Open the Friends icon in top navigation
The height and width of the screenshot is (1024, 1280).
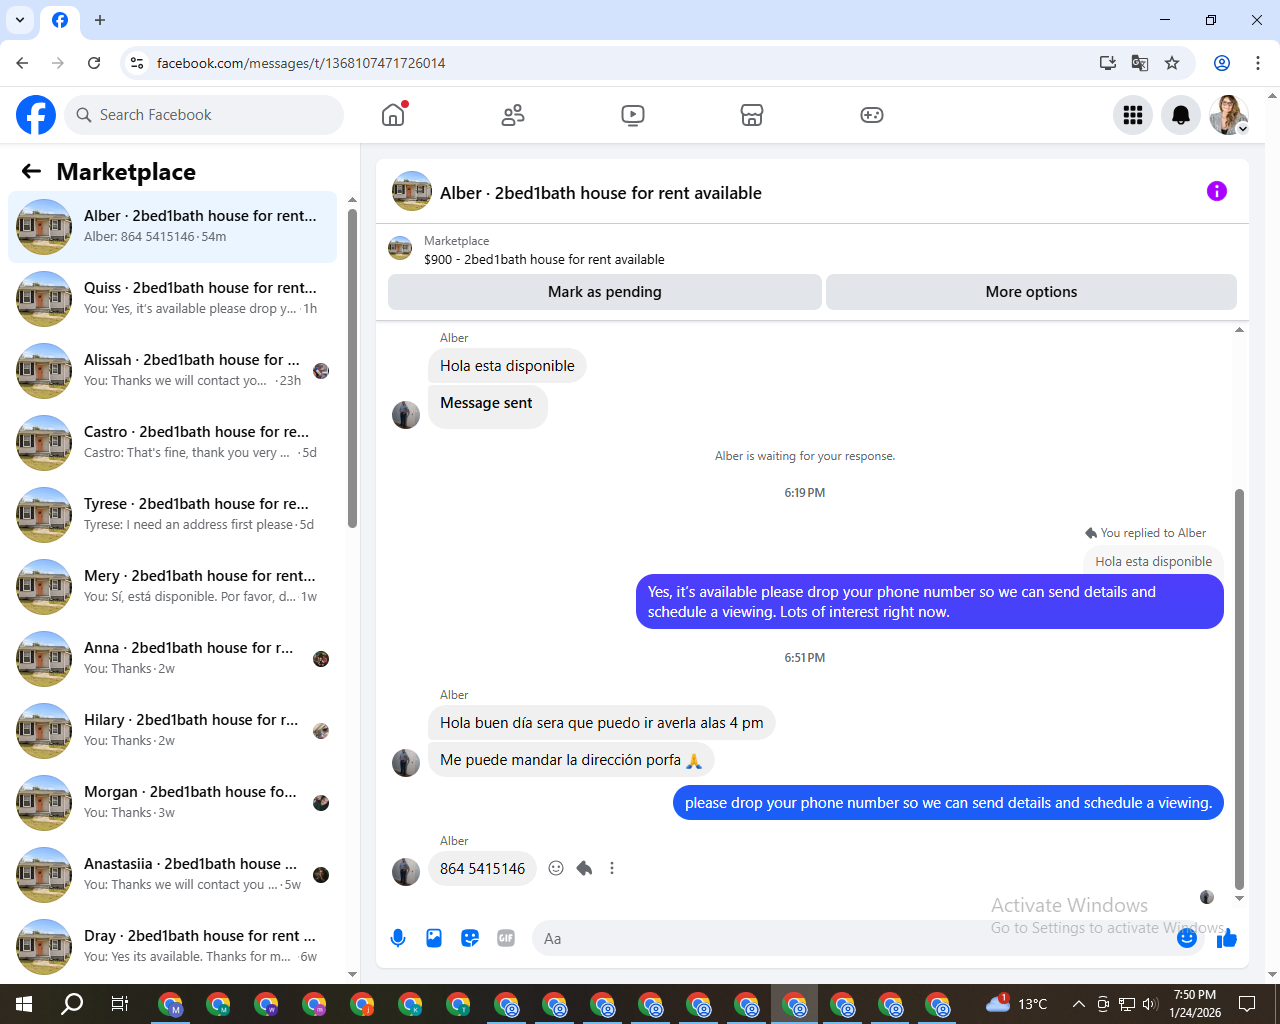513,115
